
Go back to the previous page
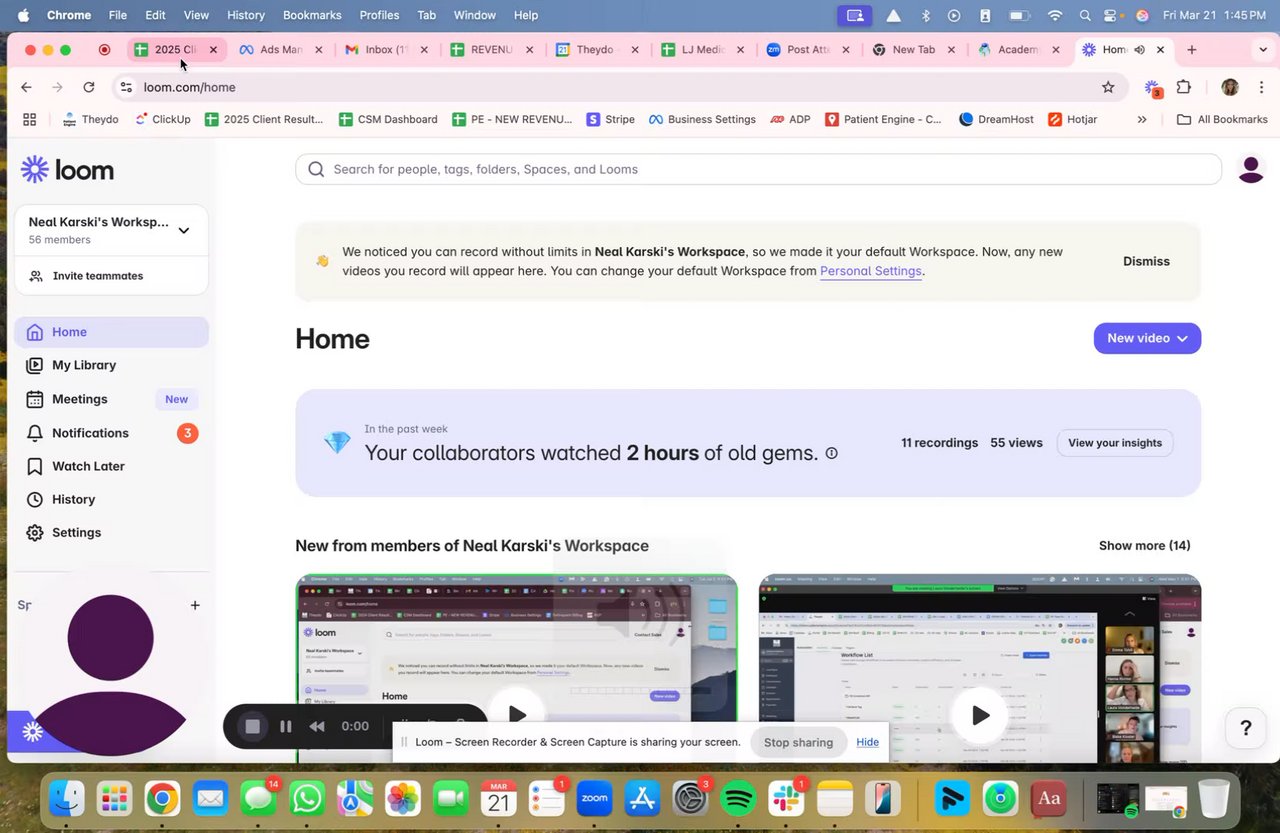click(26, 87)
